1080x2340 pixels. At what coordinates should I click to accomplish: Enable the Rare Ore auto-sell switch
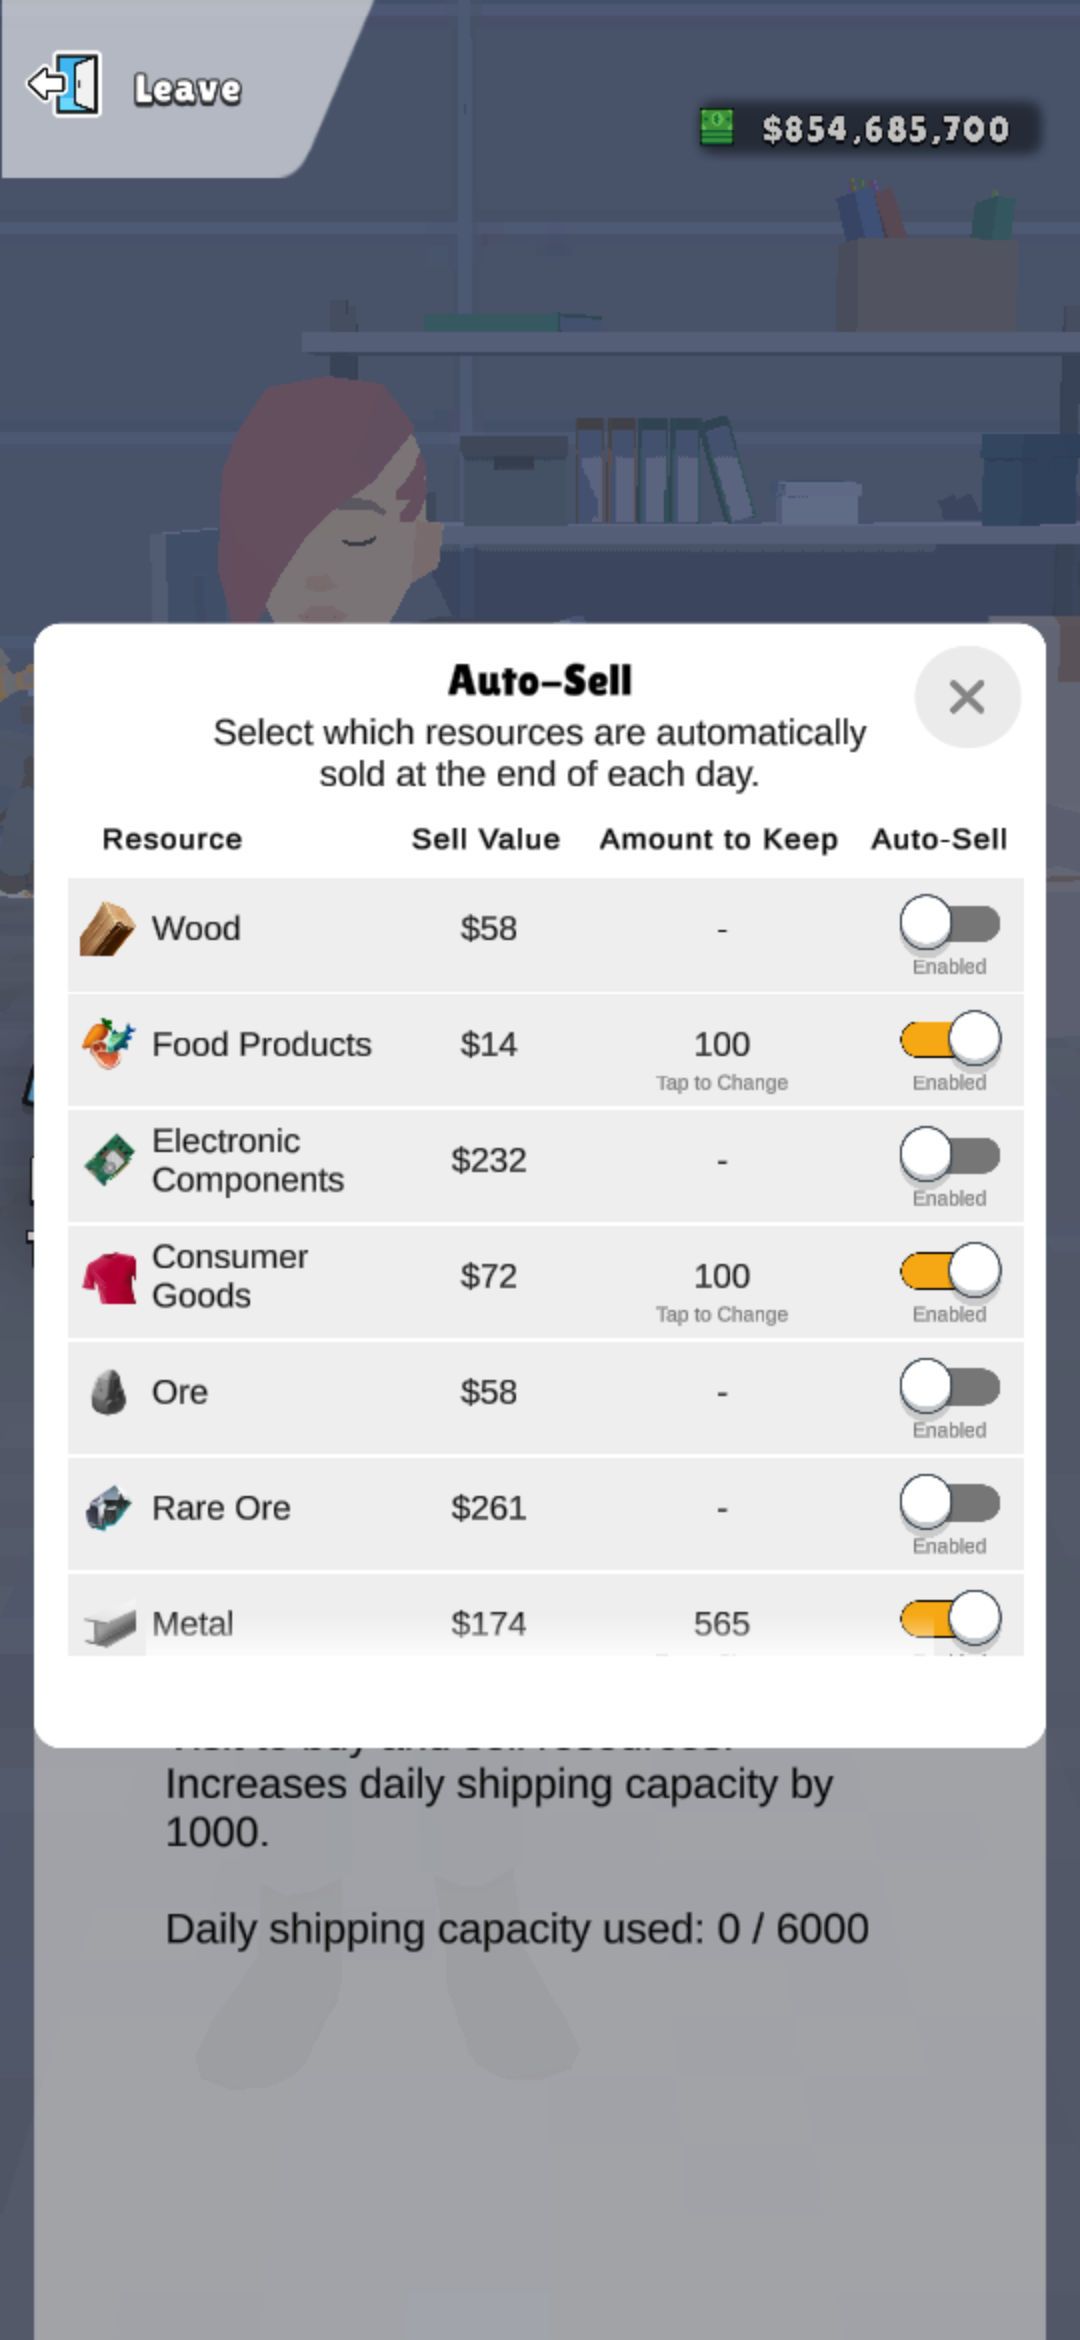(x=949, y=1503)
